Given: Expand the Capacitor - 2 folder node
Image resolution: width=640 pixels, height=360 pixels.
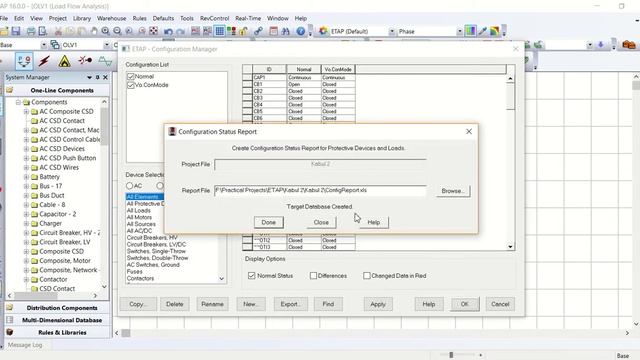Looking at the screenshot, I should [x=27, y=214].
